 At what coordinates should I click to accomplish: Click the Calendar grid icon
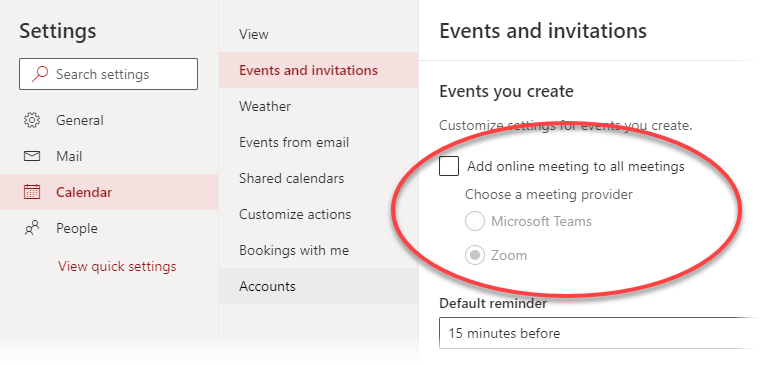(32, 192)
